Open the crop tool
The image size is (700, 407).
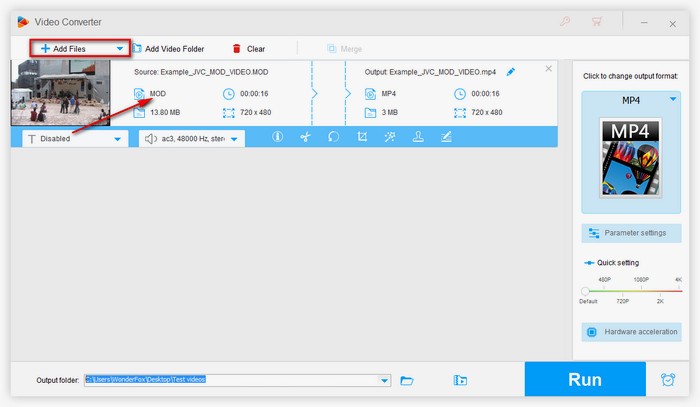pos(362,137)
